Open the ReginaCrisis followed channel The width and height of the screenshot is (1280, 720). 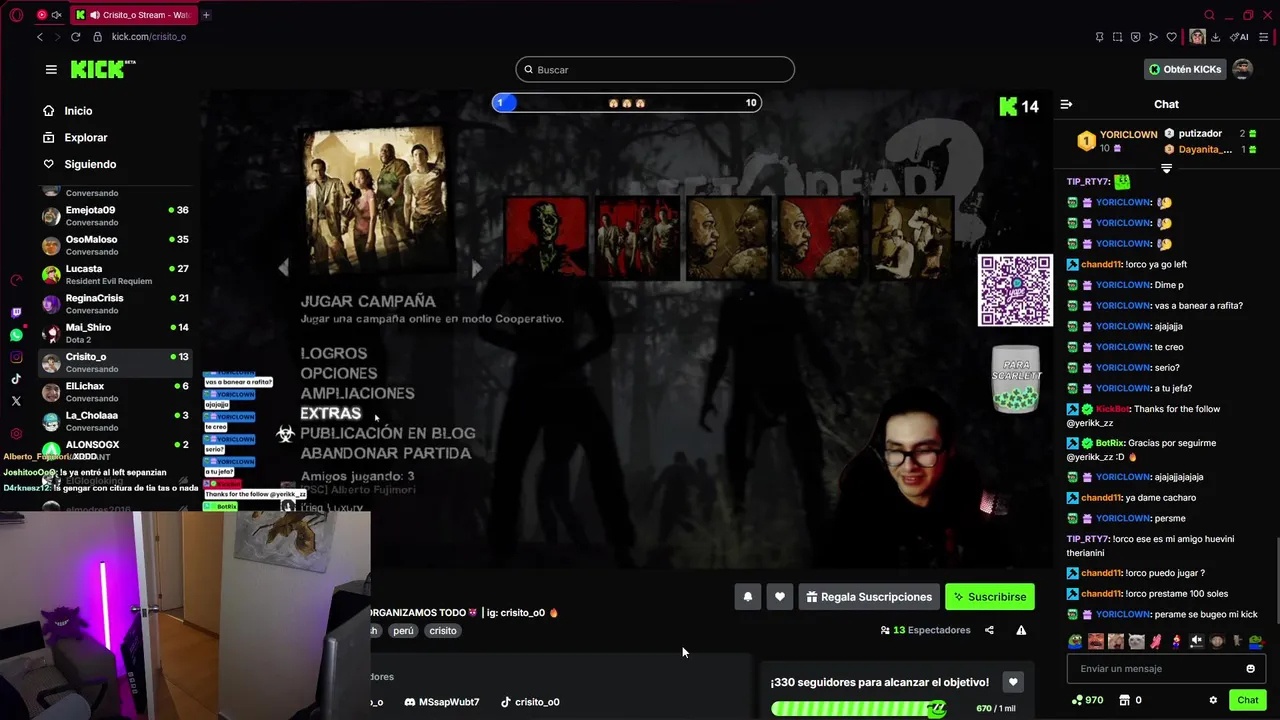[114, 303]
